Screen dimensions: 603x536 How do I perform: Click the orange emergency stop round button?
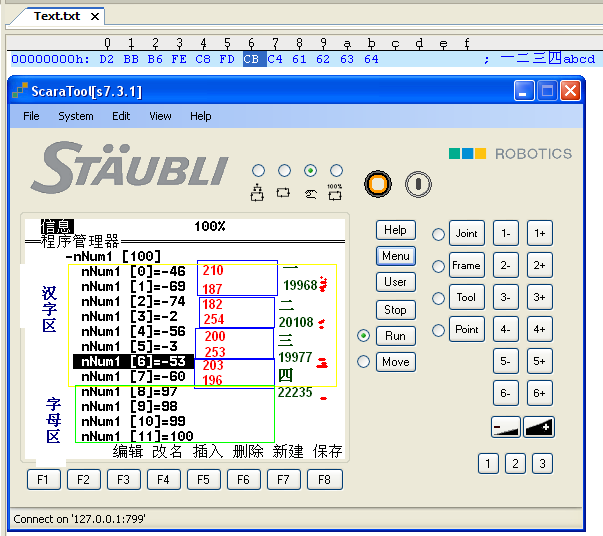[x=378, y=184]
